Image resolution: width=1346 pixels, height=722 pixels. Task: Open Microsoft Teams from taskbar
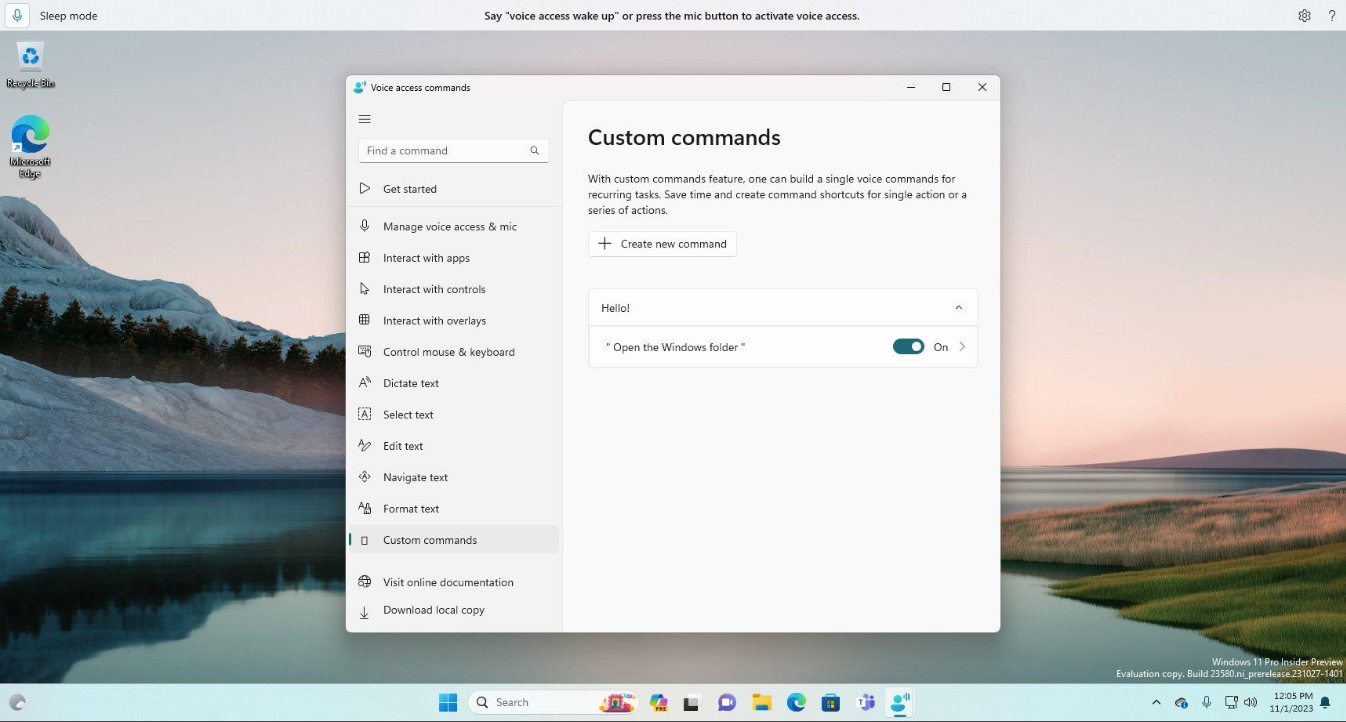point(865,703)
